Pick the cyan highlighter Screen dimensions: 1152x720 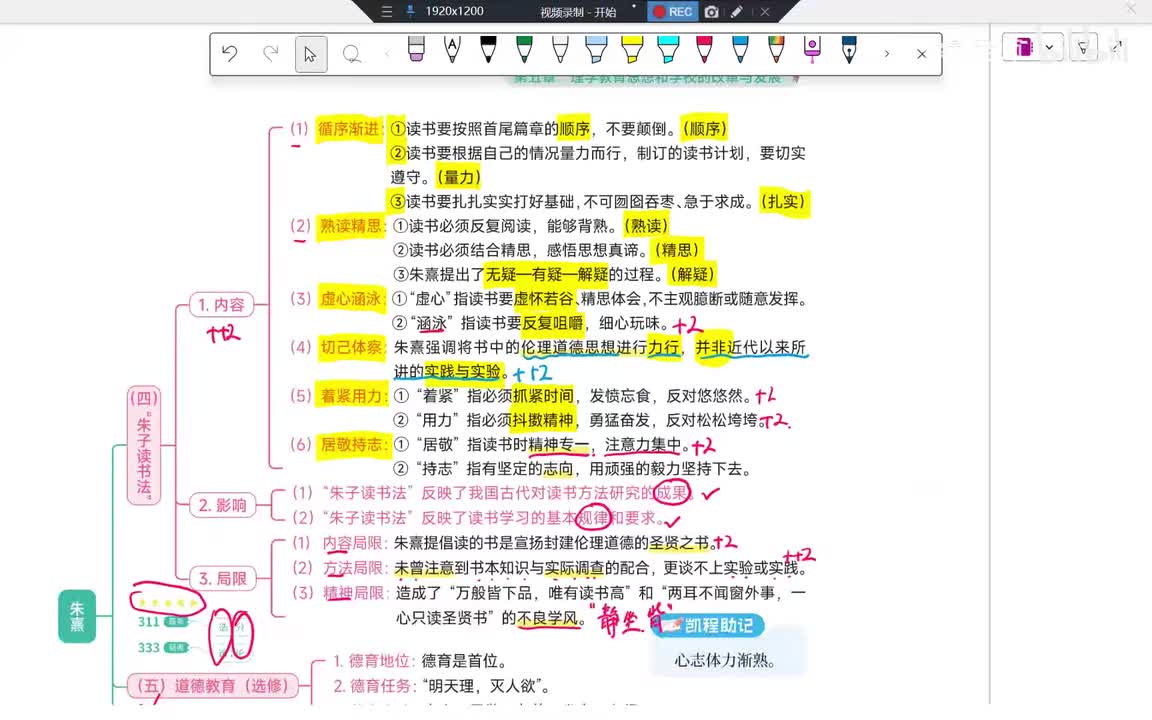pos(668,48)
